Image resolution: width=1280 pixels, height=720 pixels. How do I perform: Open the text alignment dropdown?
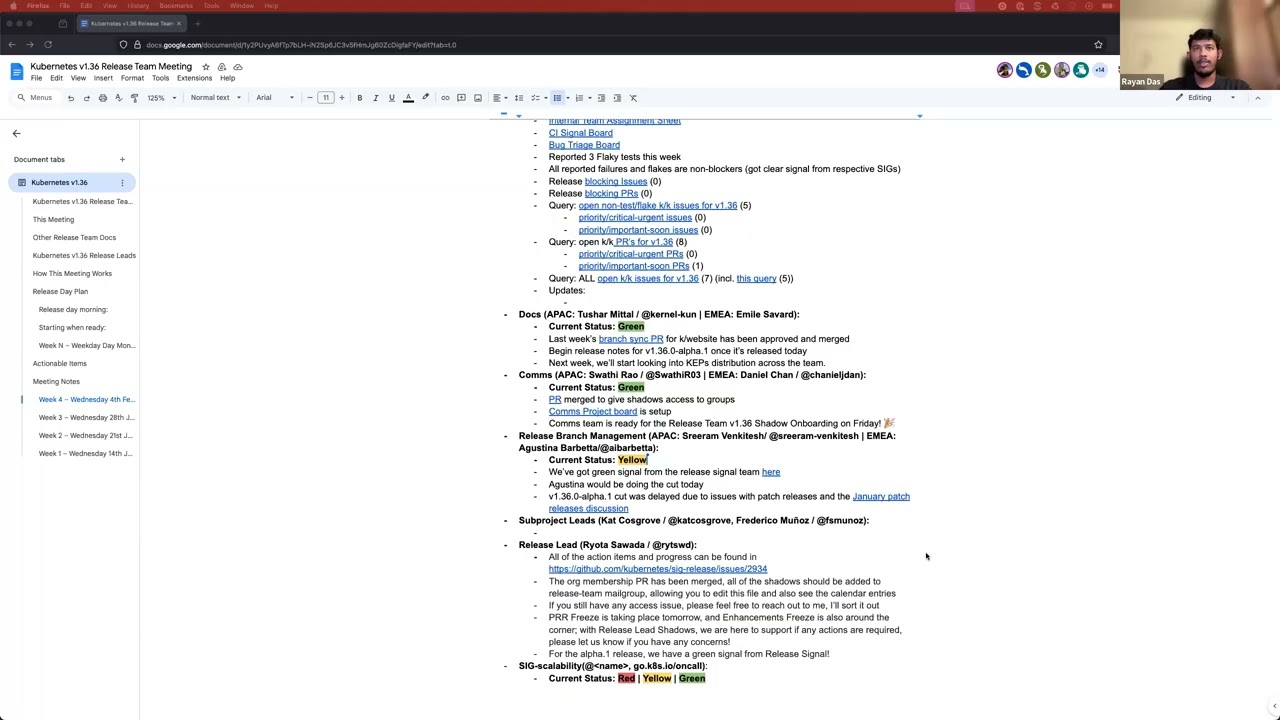click(x=499, y=98)
